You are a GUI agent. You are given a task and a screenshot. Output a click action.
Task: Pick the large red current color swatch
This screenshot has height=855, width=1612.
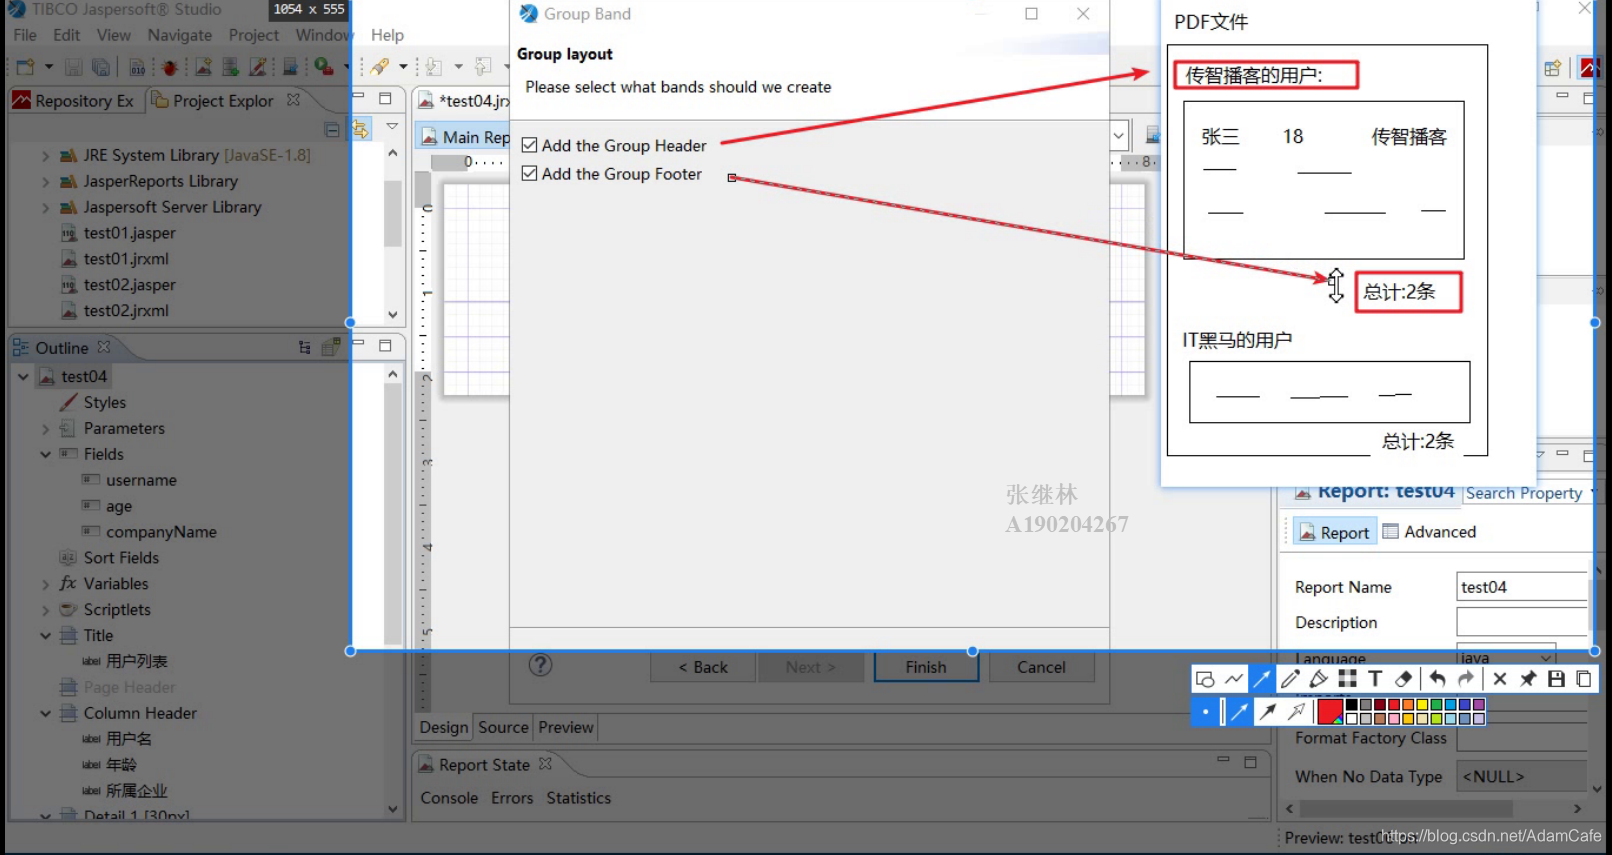pyautogui.click(x=1330, y=711)
